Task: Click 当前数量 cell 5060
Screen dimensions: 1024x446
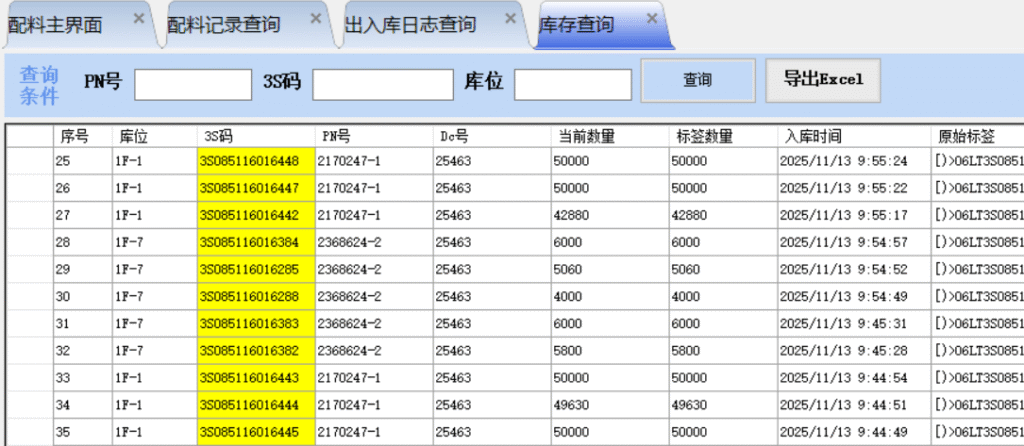Action: 611,270
